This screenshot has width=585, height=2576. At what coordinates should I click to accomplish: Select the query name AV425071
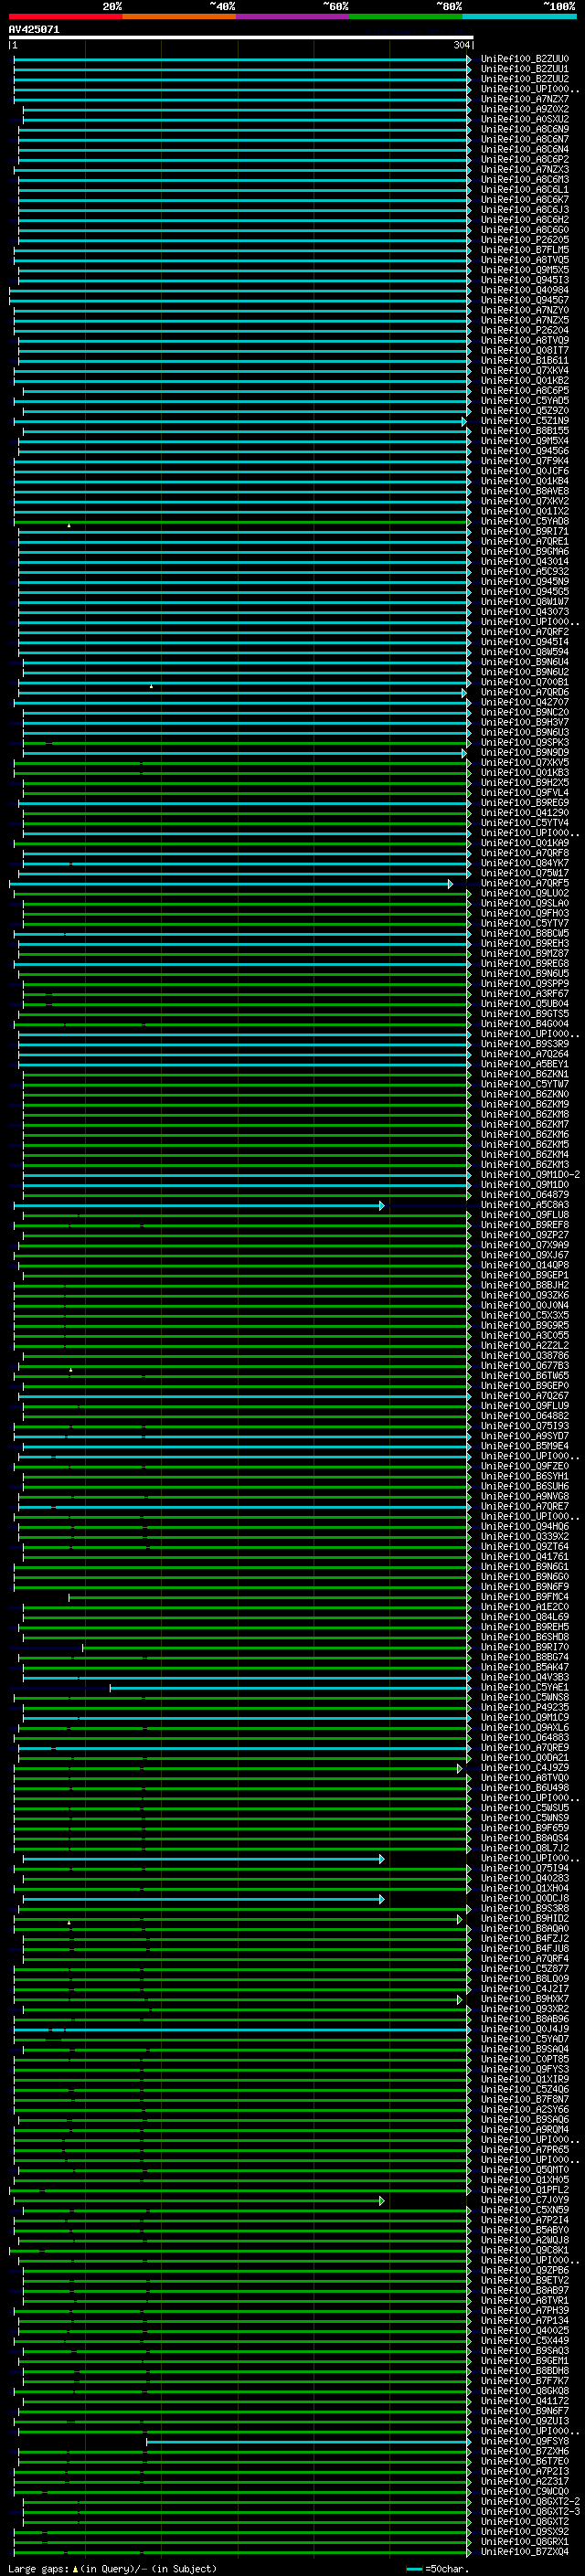(34, 29)
